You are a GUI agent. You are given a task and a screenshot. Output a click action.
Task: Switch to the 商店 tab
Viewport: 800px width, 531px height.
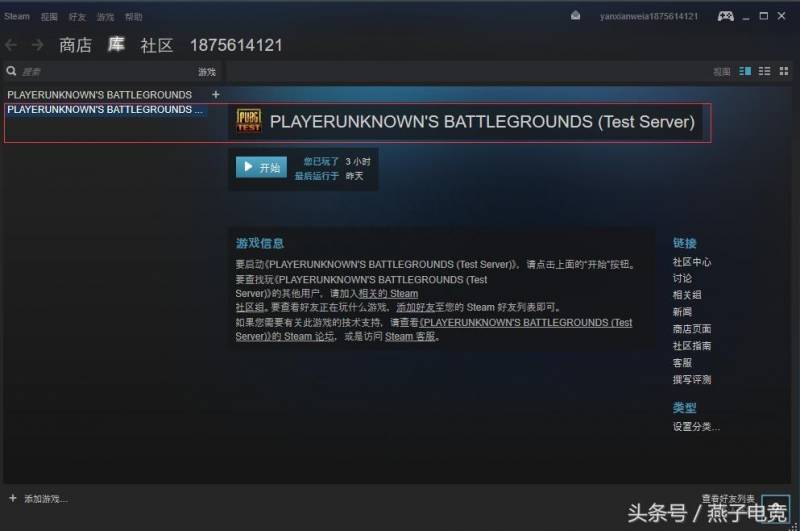coord(76,45)
